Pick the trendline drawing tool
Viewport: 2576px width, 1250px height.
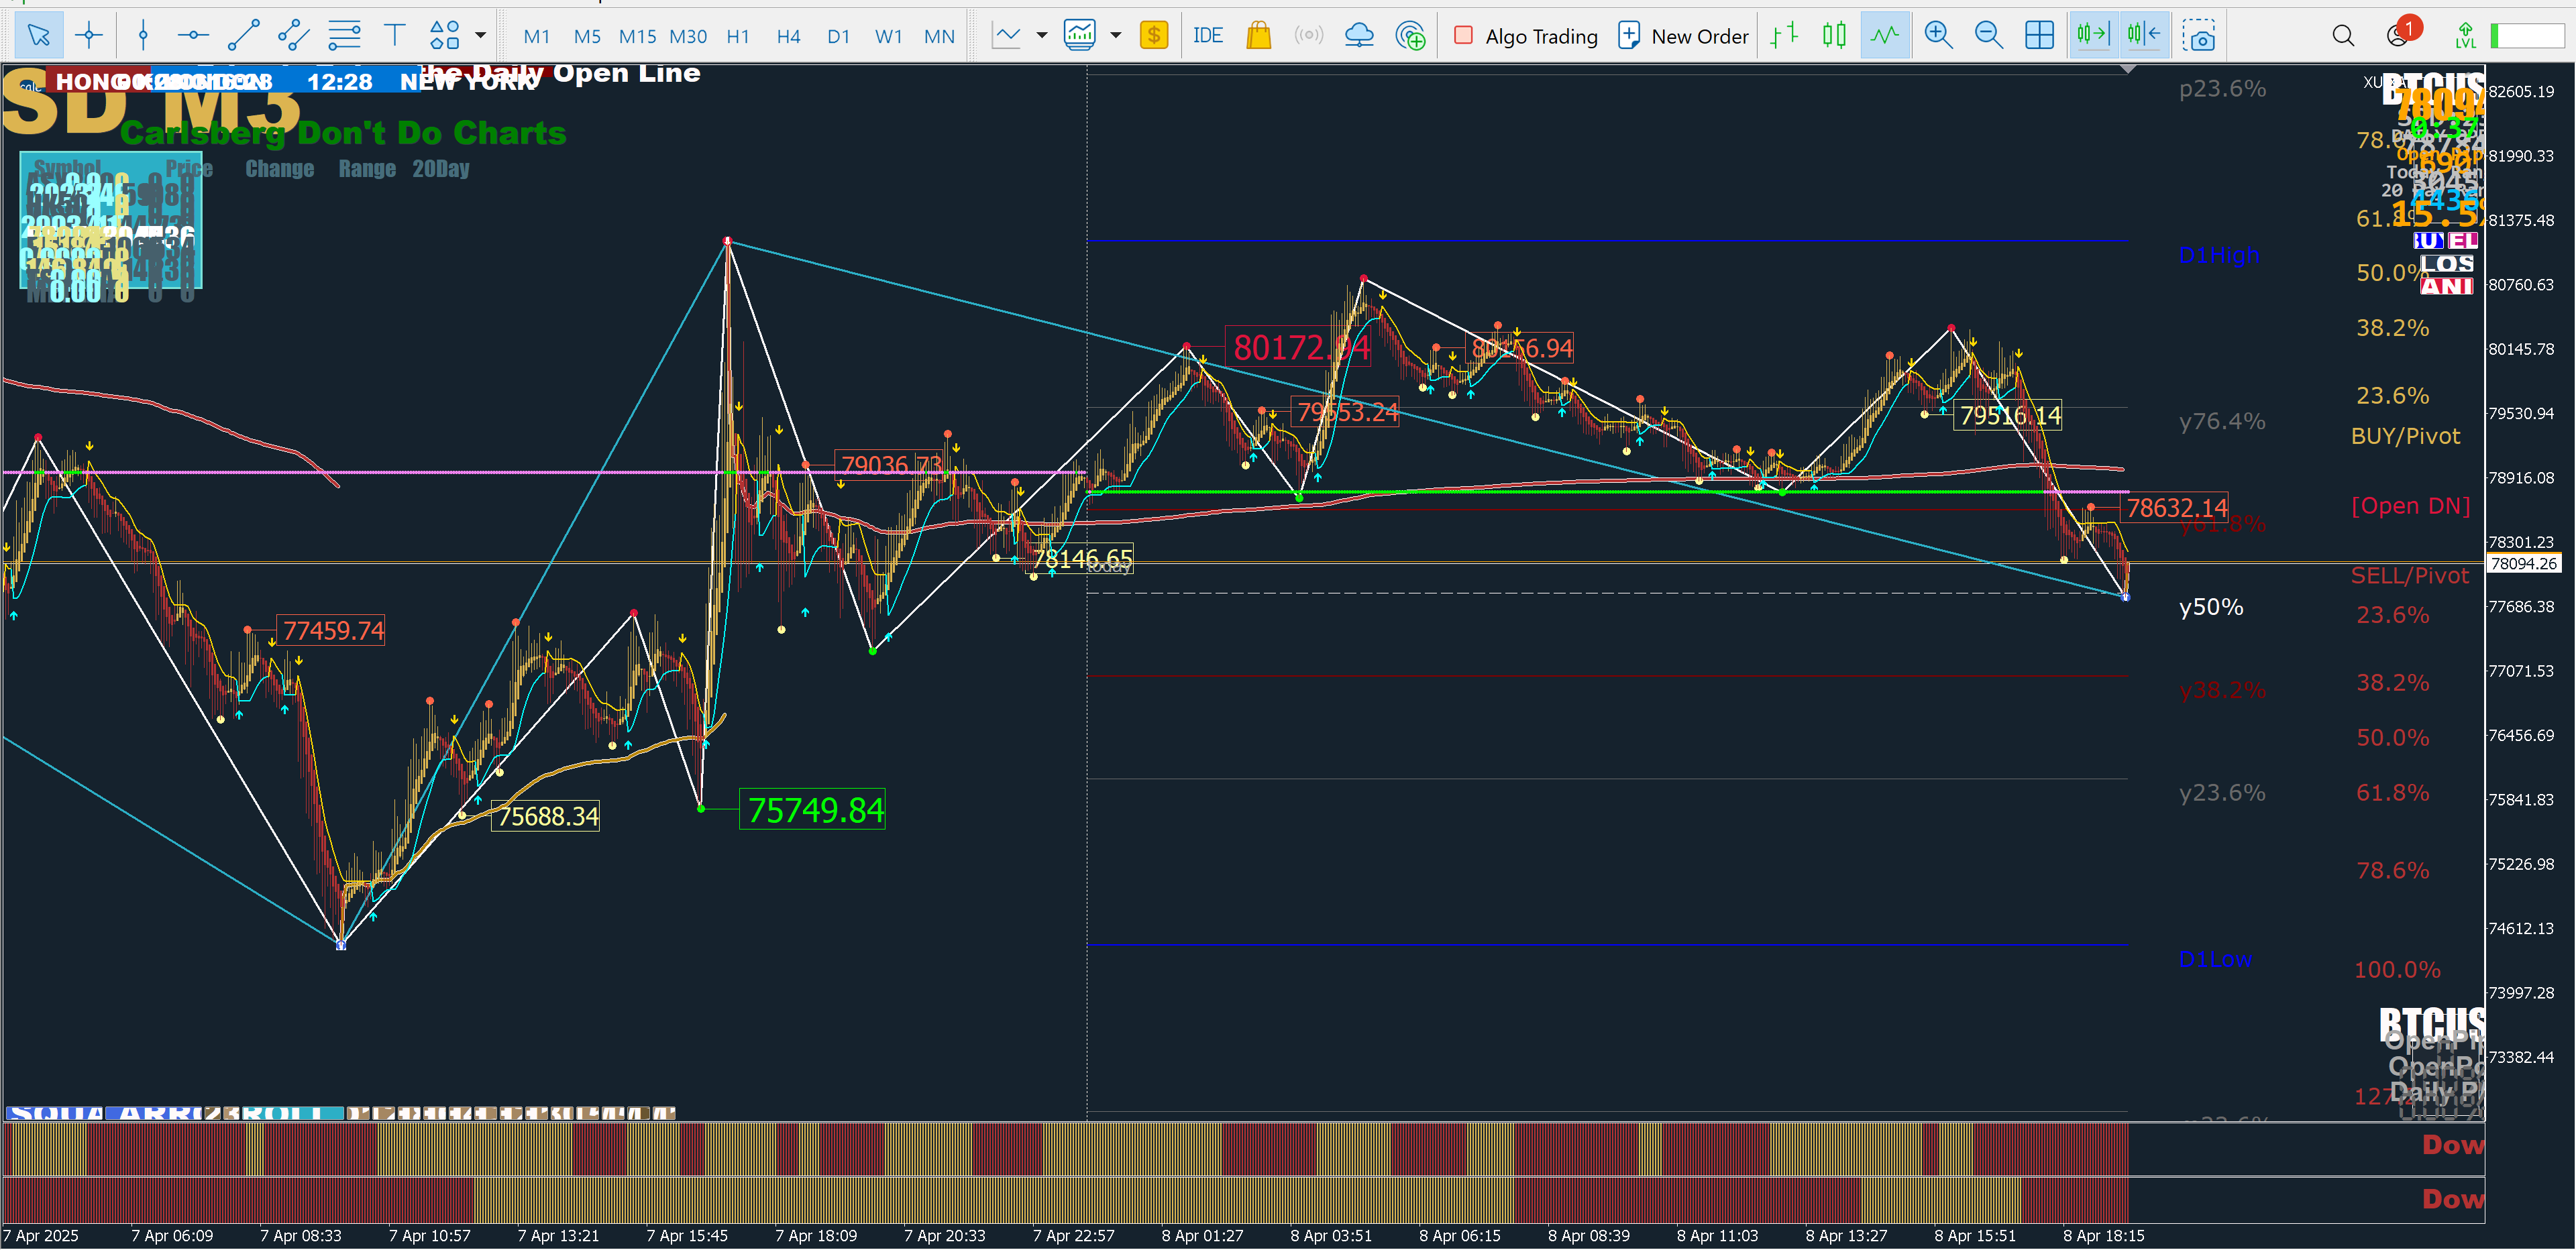(x=243, y=36)
